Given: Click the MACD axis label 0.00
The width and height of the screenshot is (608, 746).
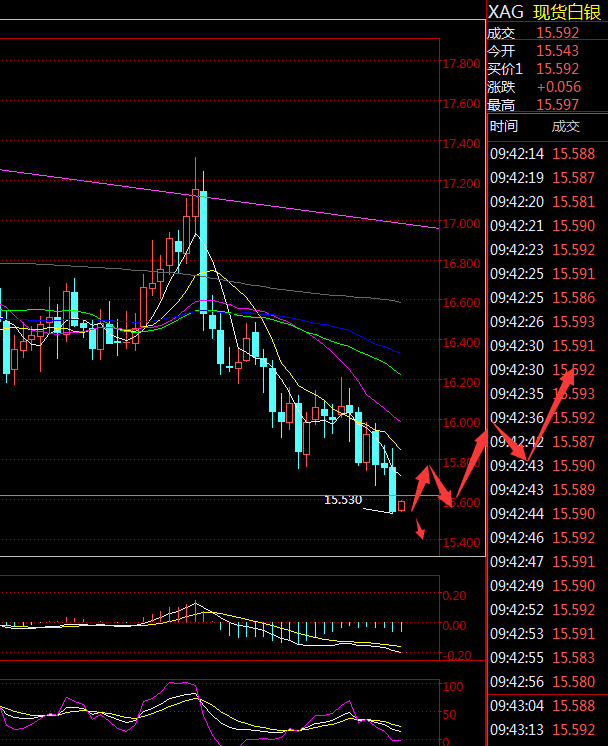Looking at the screenshot, I should coord(454,626).
